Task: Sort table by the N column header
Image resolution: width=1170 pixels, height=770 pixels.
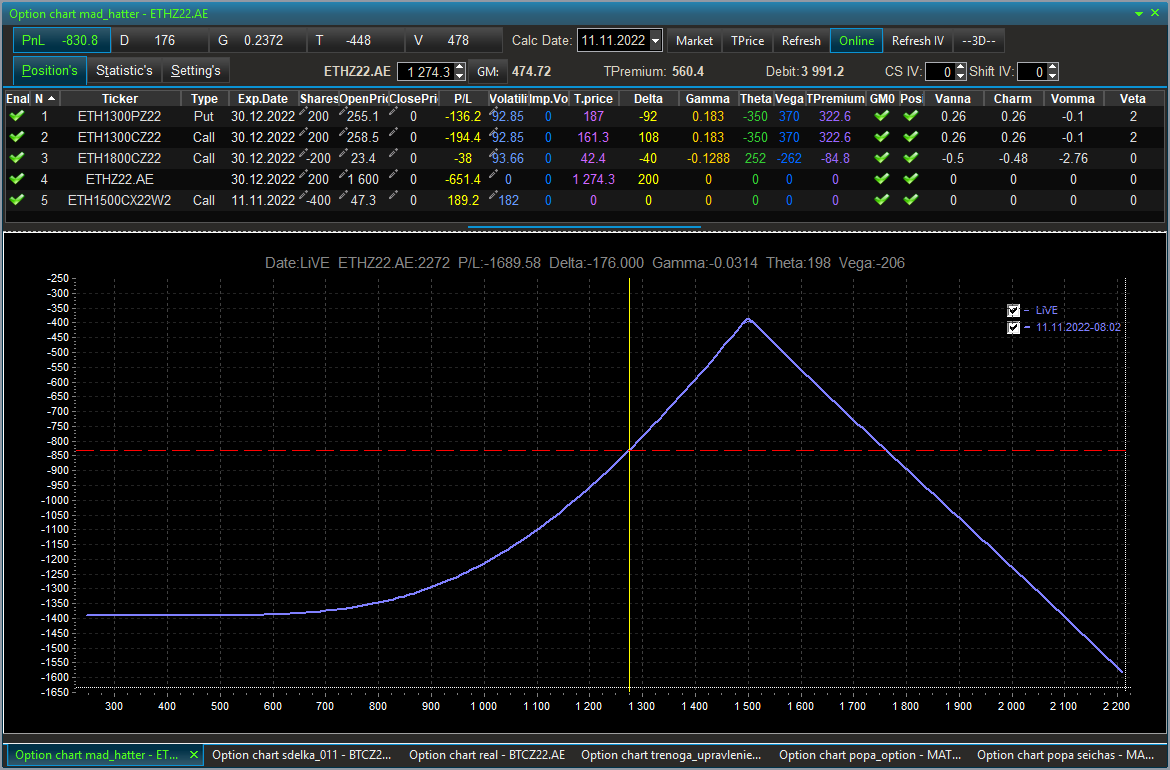Action: [45, 98]
